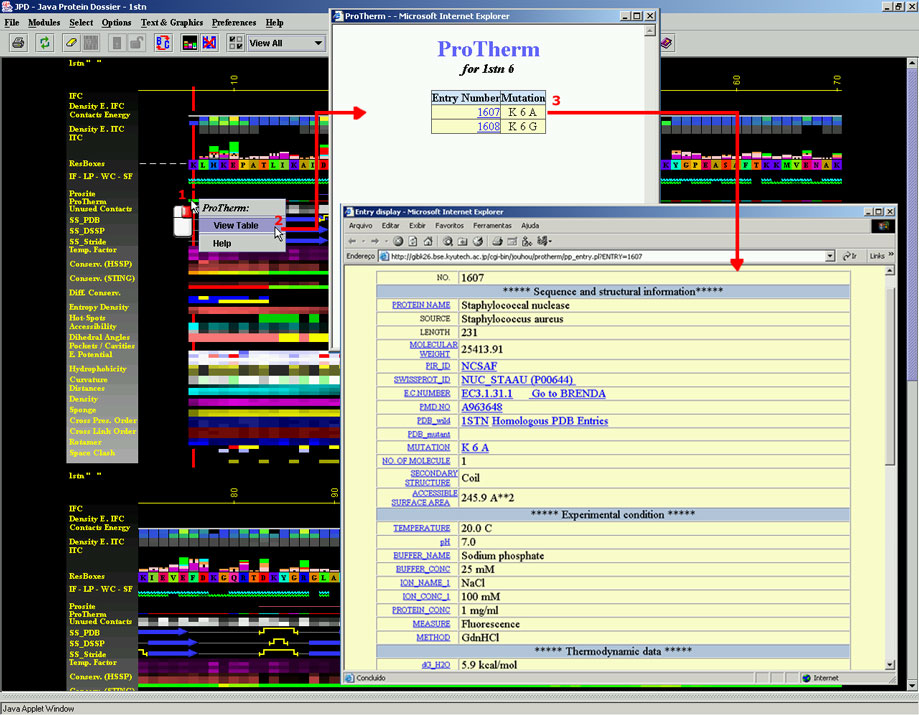Open the address bar dropdown arrow
The width and height of the screenshot is (919, 715).
click(830, 256)
